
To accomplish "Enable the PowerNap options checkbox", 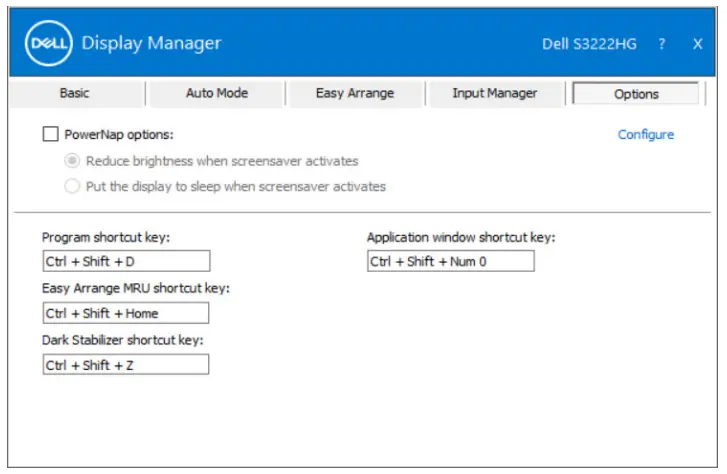I will tap(50, 134).
